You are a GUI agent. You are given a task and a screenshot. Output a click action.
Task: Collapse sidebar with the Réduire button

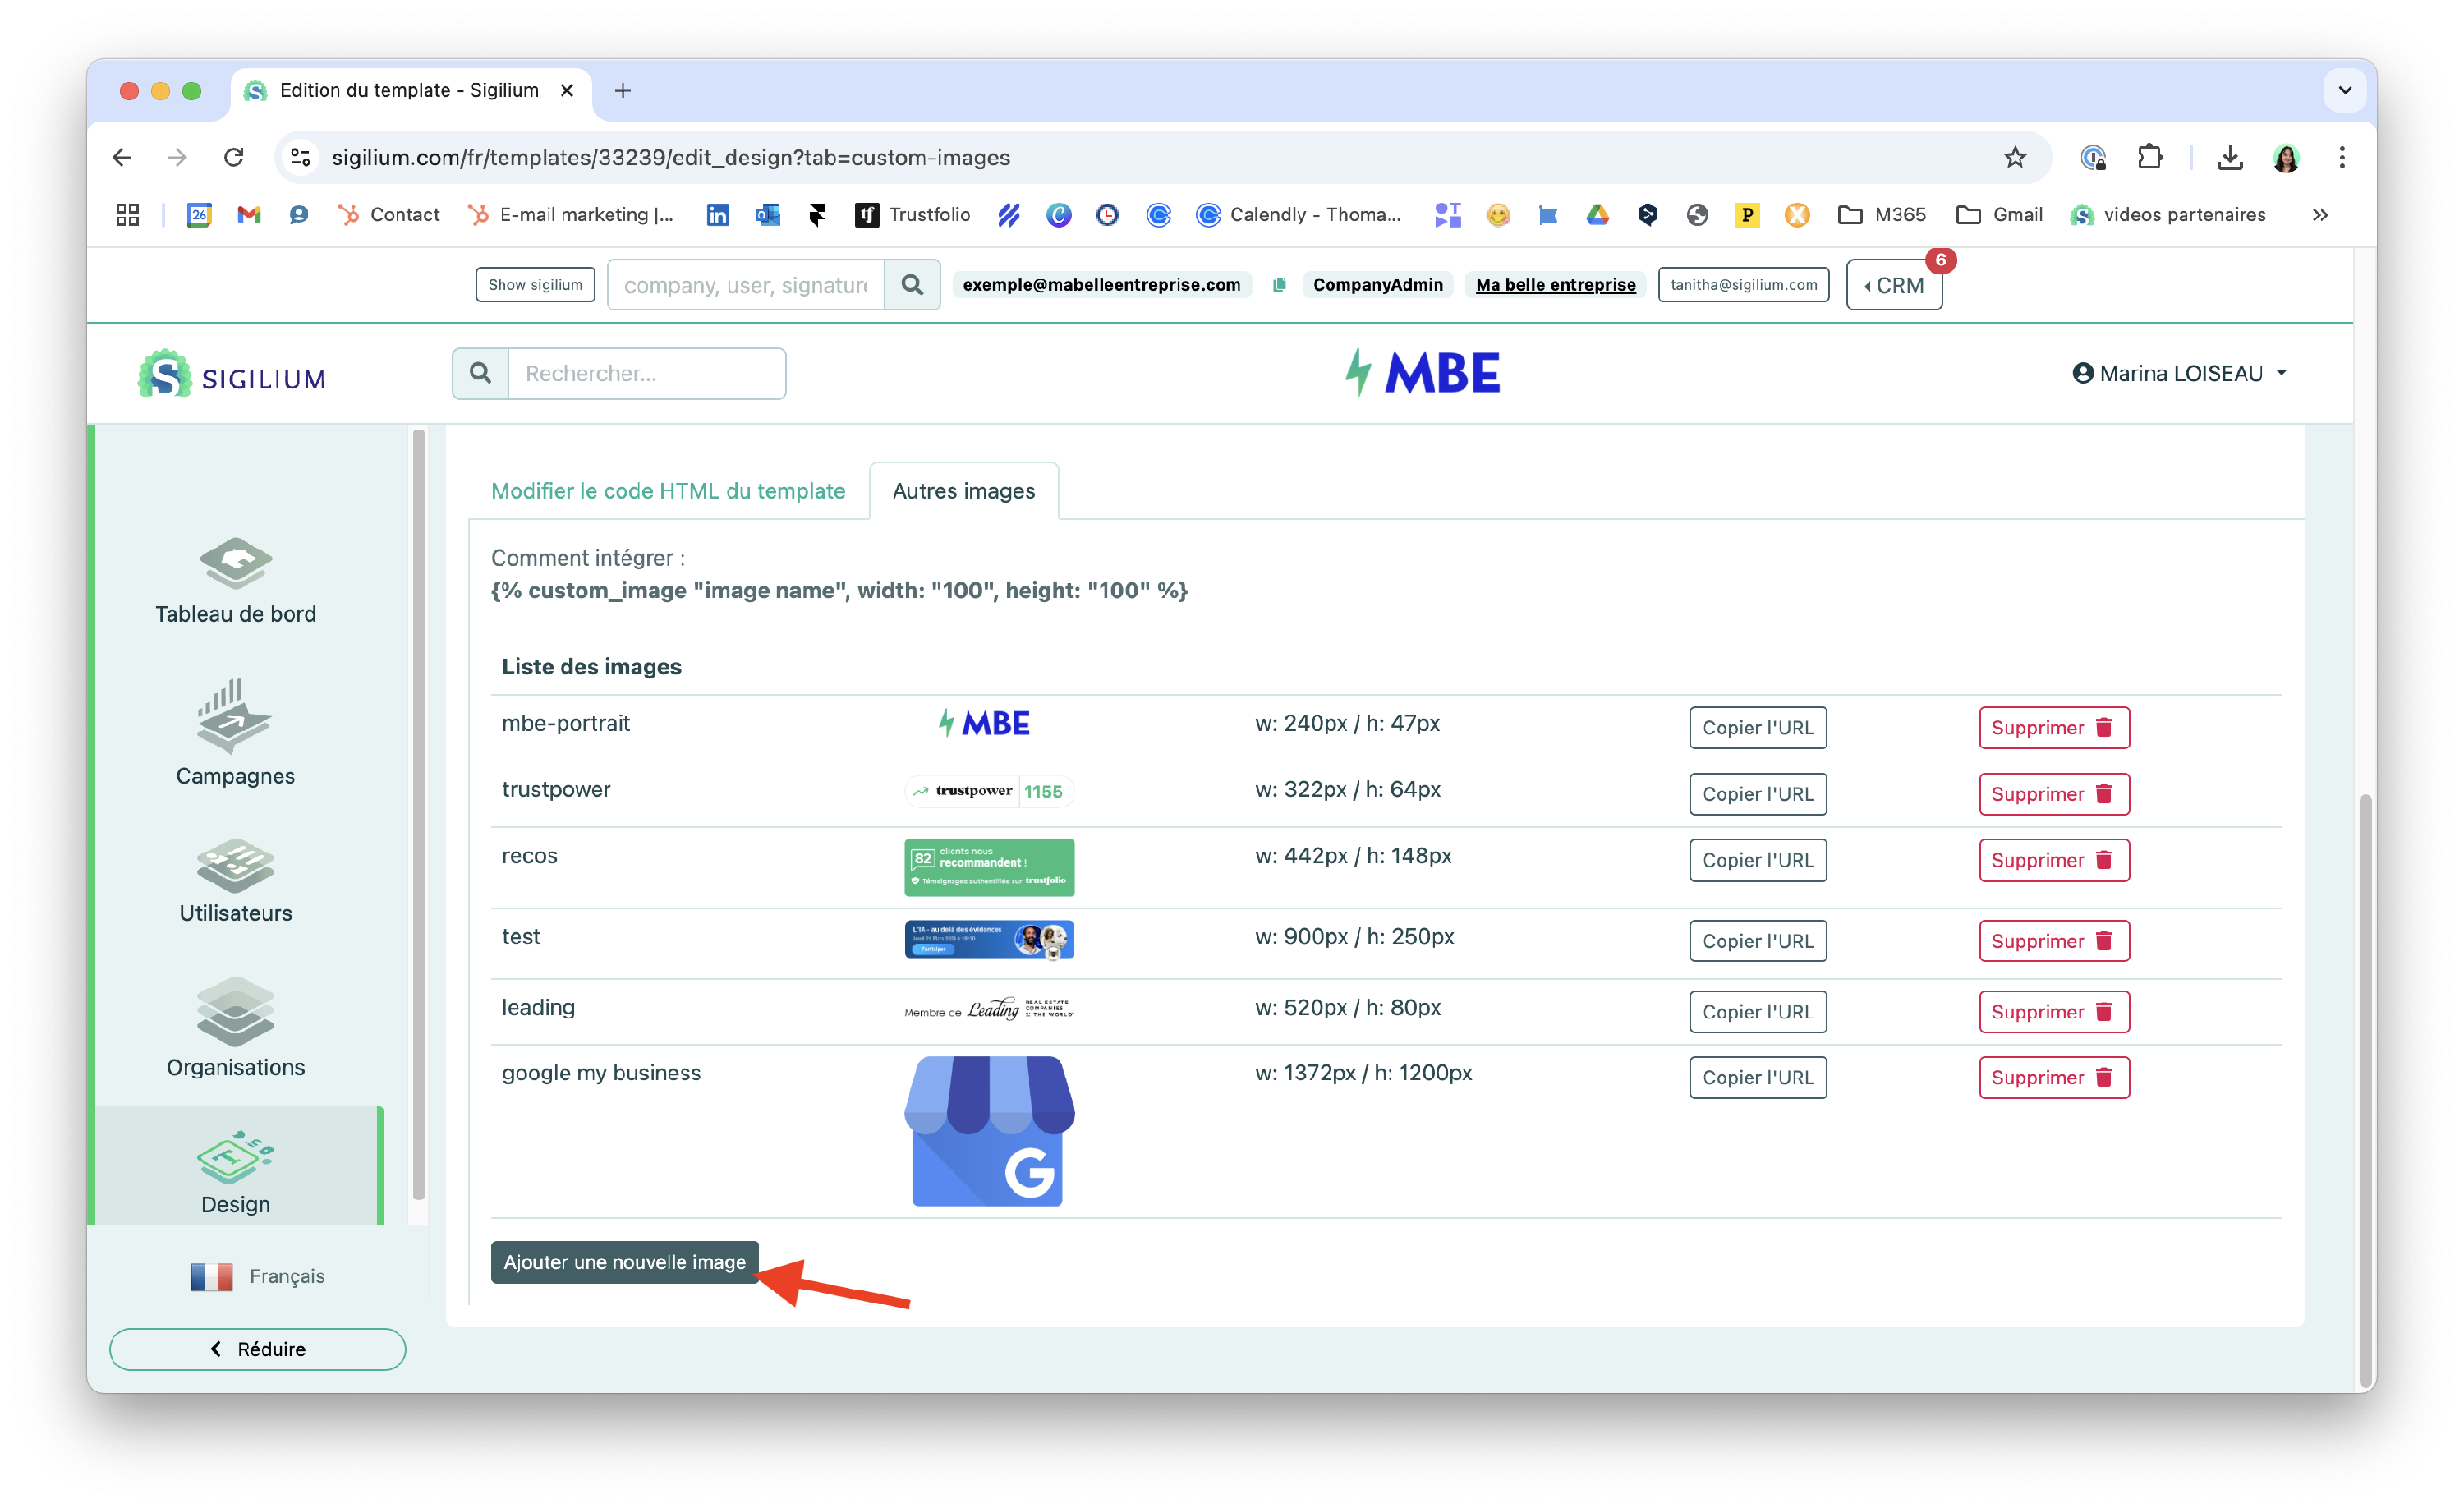258,1349
